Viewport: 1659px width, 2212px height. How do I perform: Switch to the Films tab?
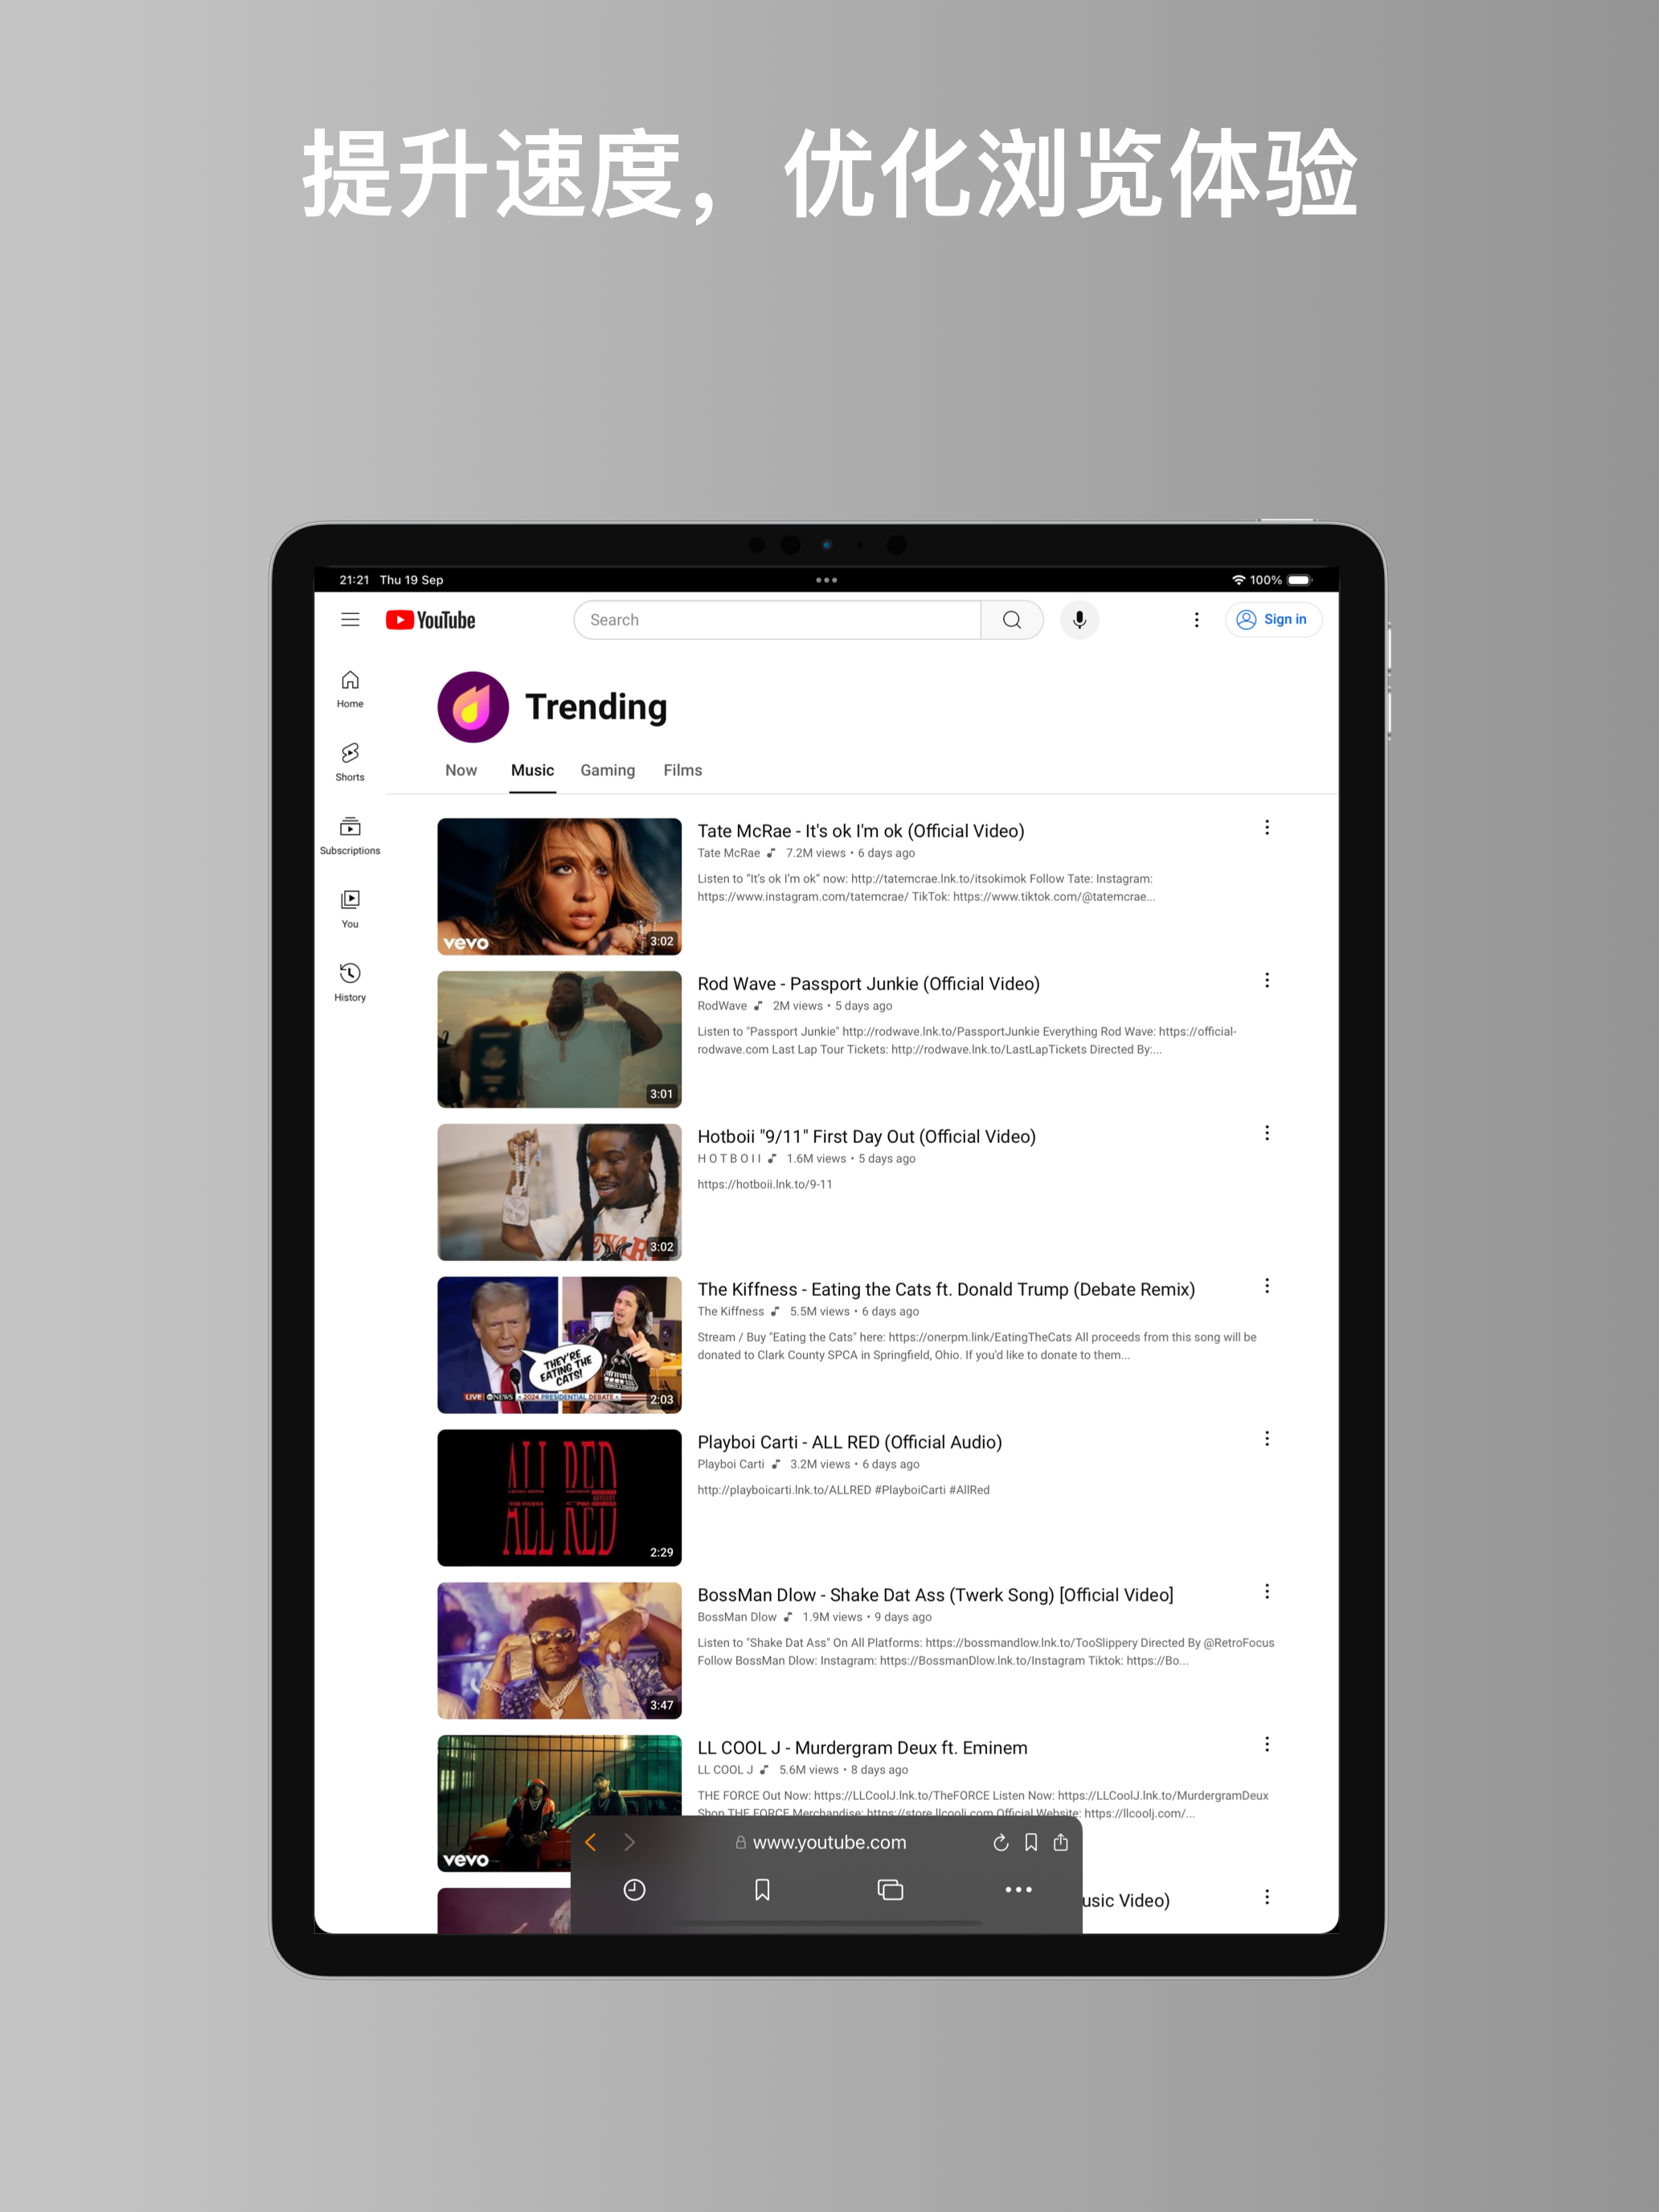tap(683, 770)
